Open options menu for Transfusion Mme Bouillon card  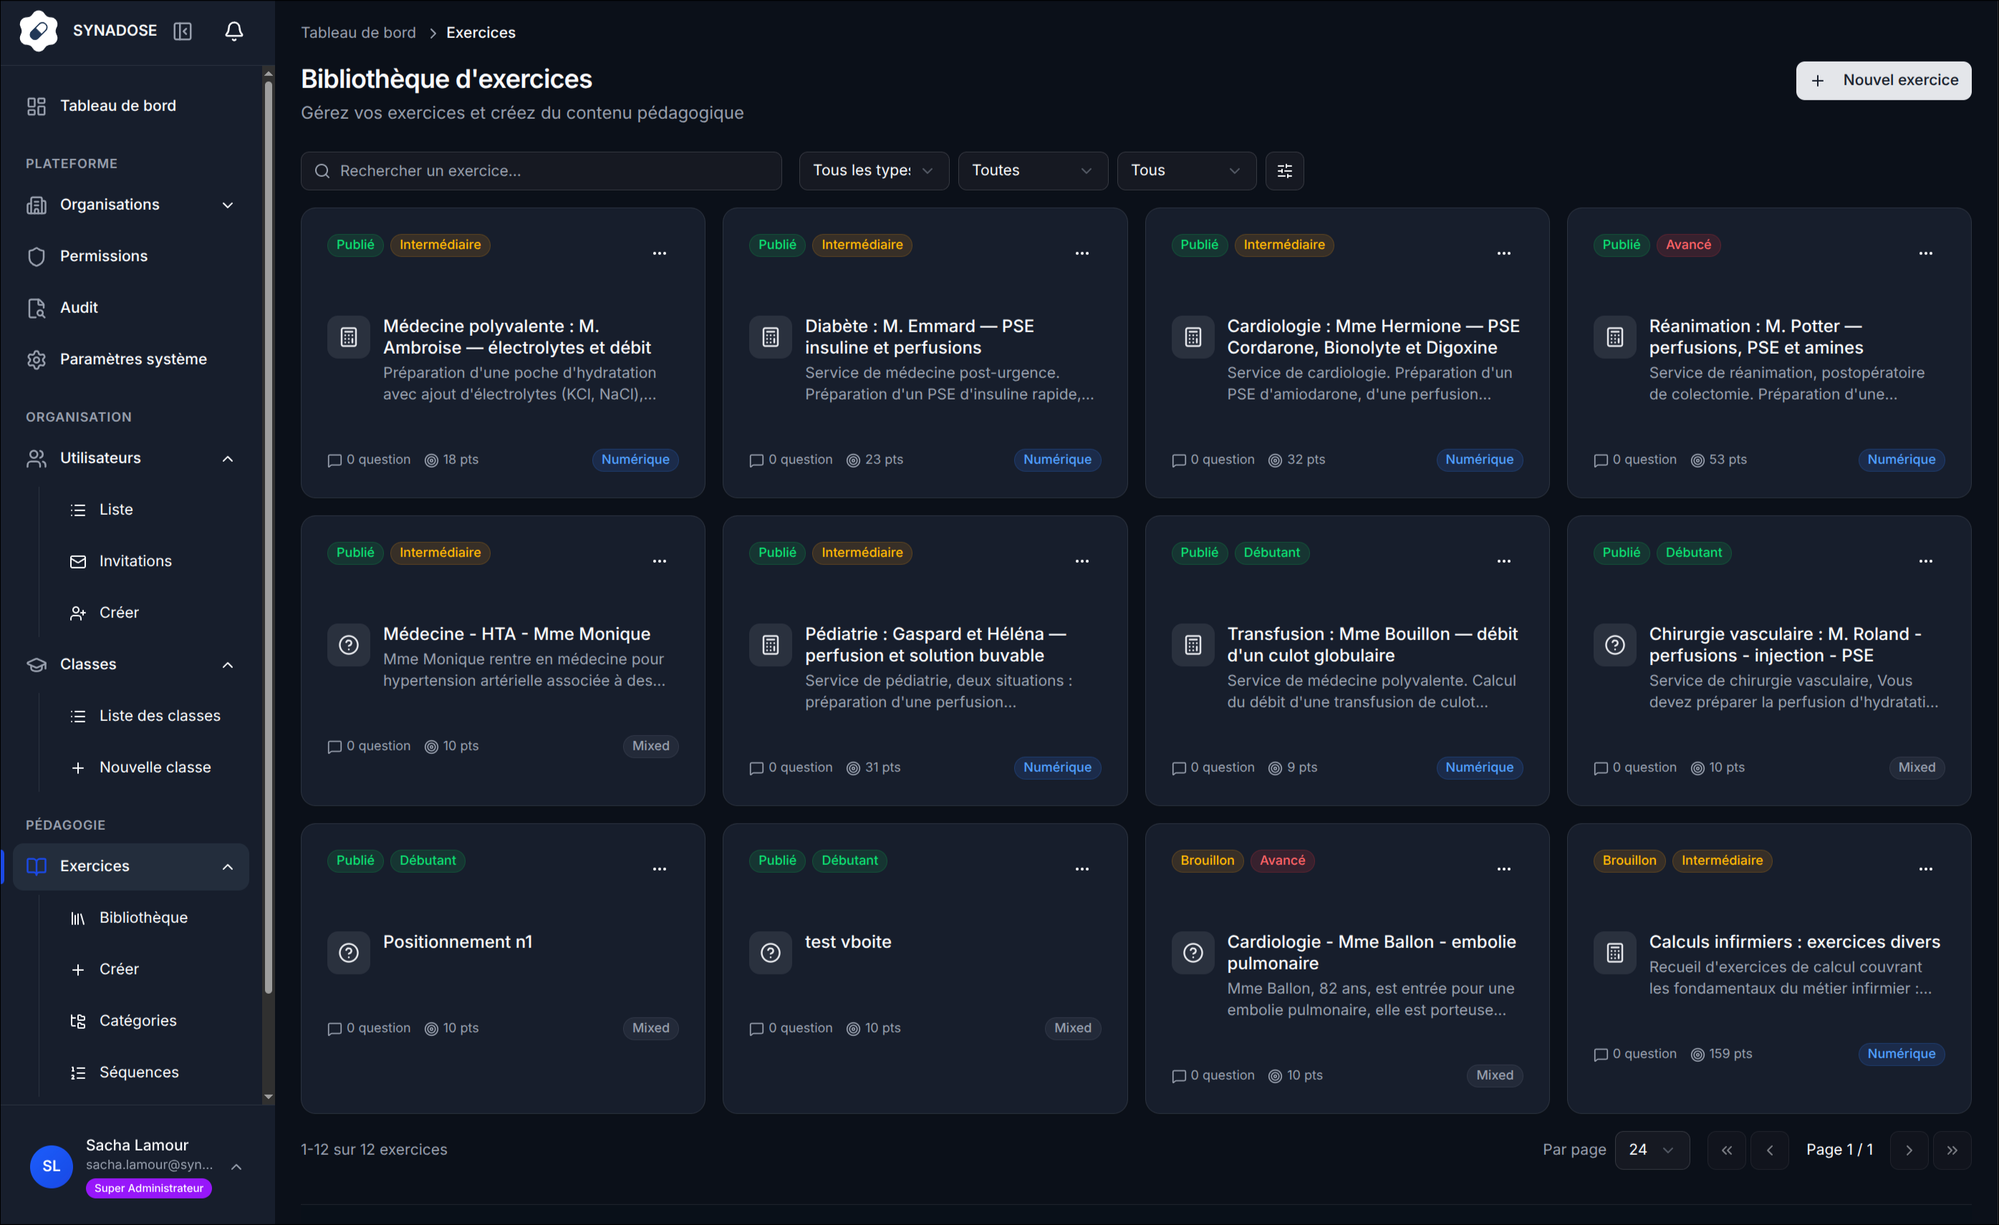1504,562
